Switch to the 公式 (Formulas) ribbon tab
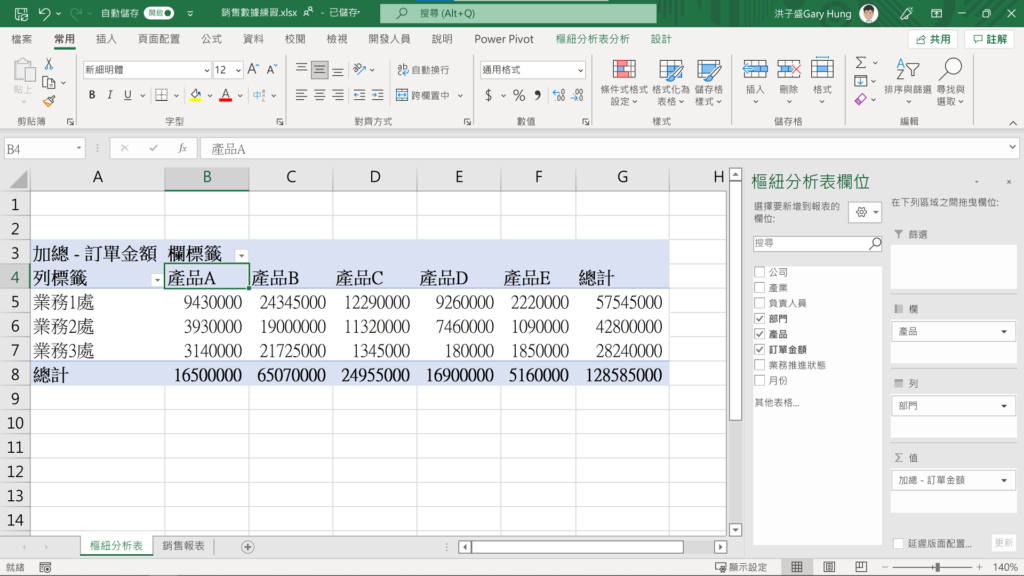The width and height of the screenshot is (1024, 576). click(x=211, y=39)
